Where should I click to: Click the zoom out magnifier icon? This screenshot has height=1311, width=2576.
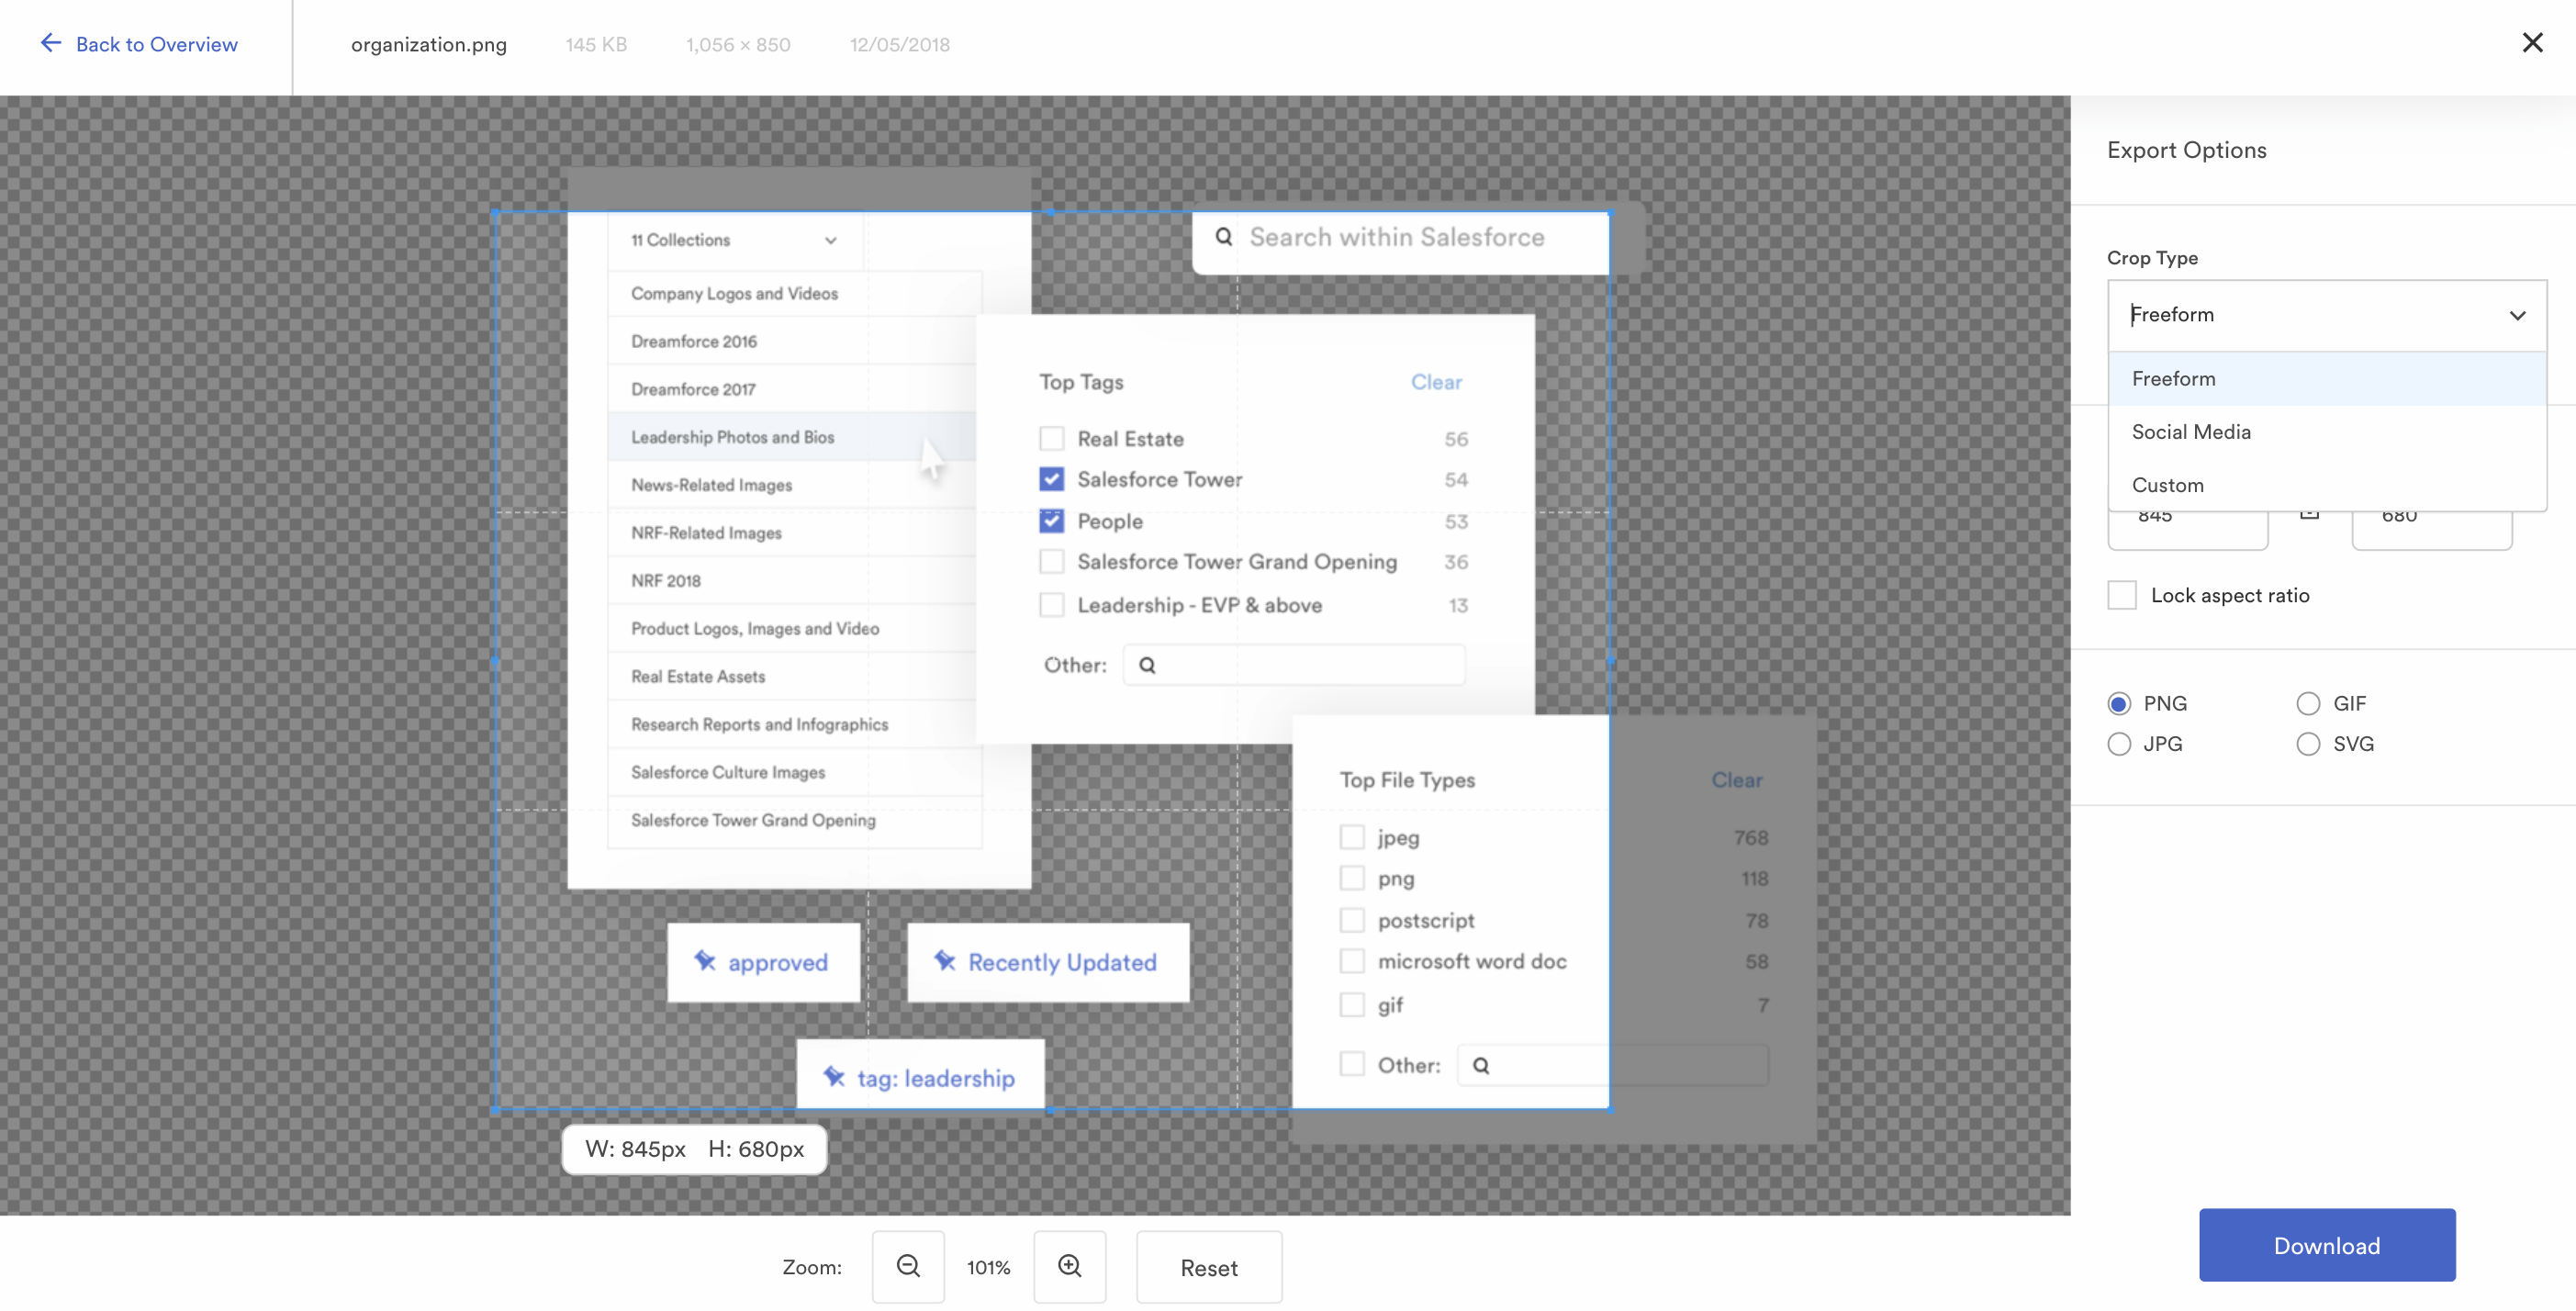coord(908,1266)
